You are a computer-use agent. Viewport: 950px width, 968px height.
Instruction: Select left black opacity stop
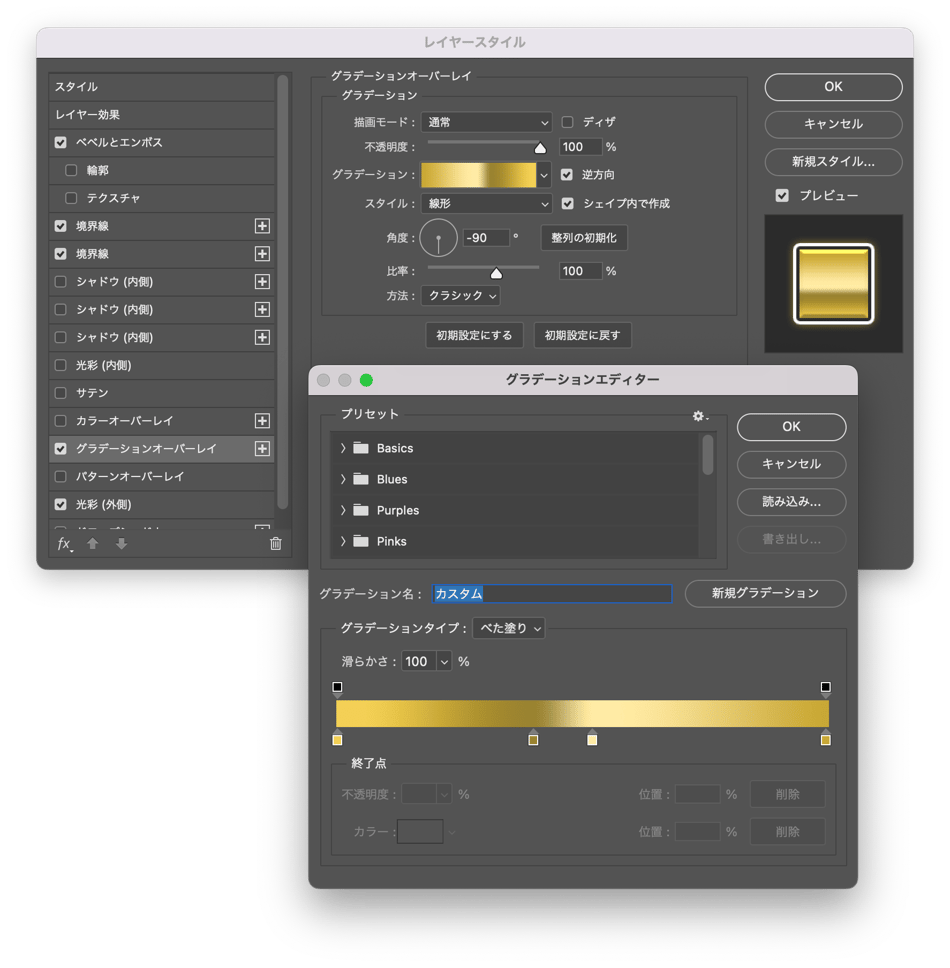337,688
